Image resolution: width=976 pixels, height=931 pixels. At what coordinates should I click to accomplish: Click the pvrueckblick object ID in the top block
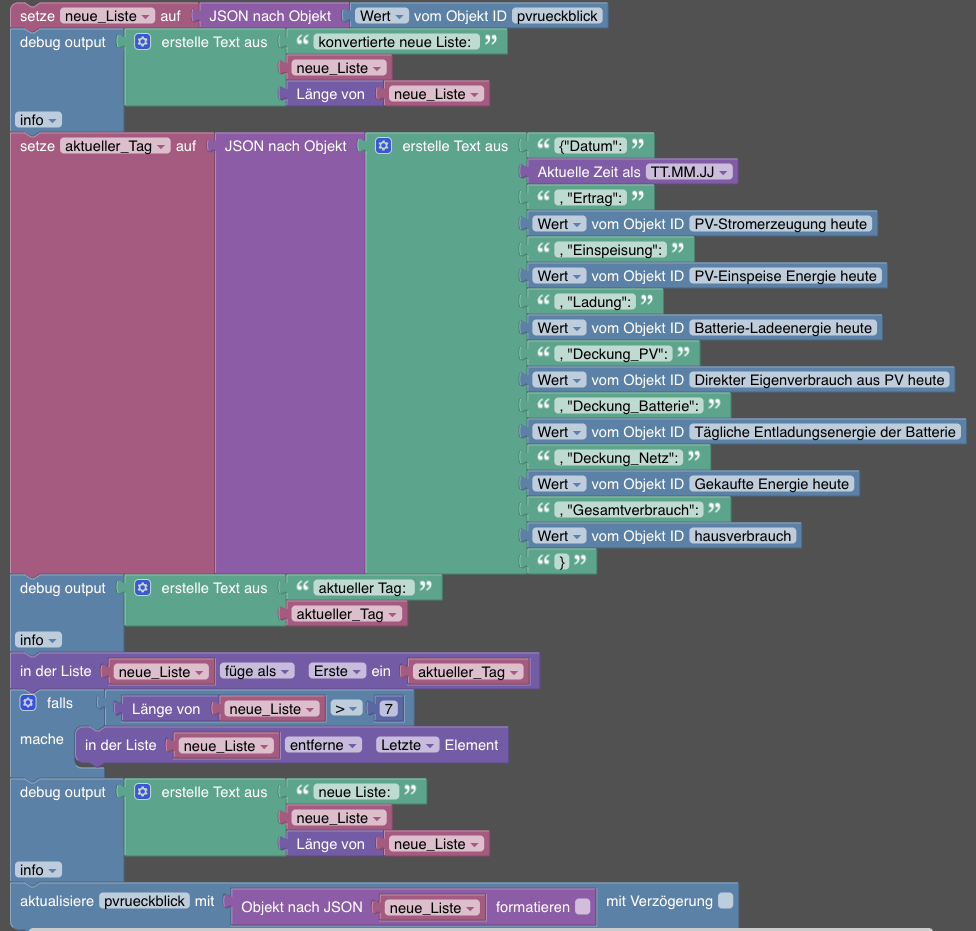click(556, 16)
